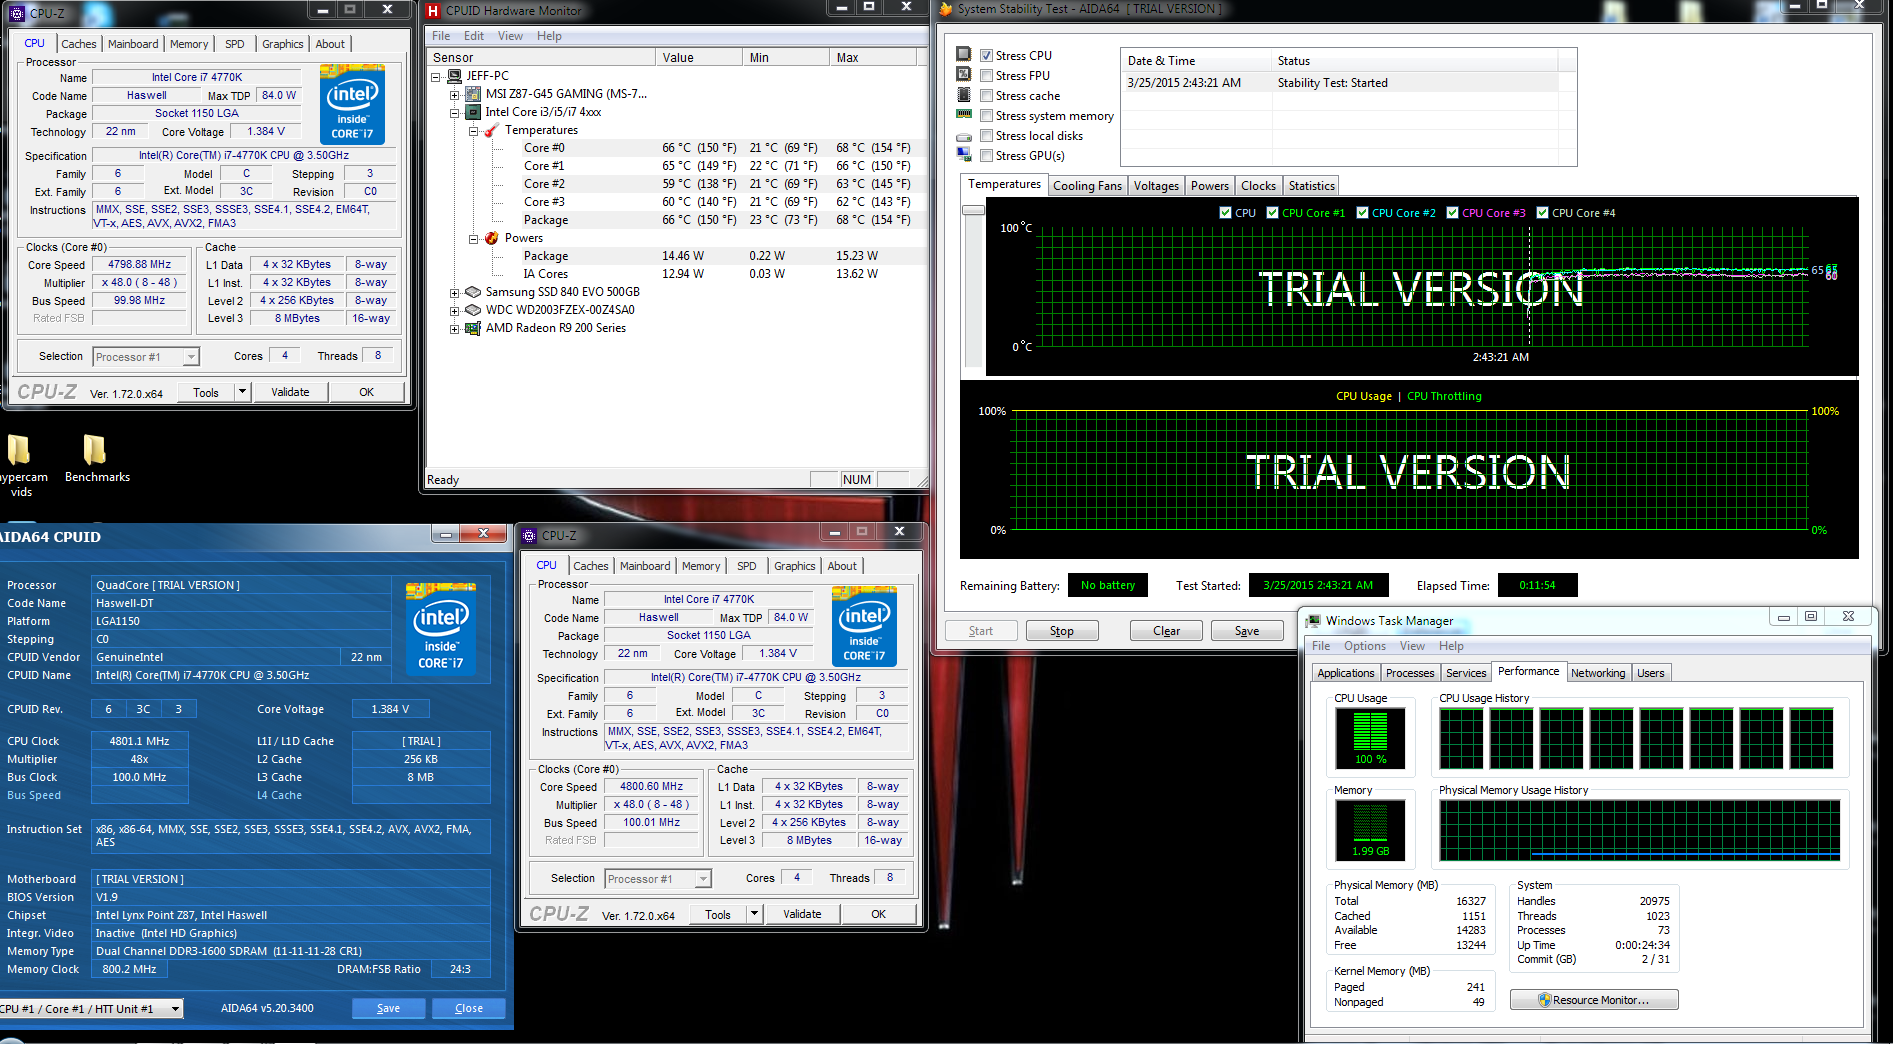Open the Options menu in Task Manager
This screenshot has height=1044, width=1893.
coord(1365,646)
